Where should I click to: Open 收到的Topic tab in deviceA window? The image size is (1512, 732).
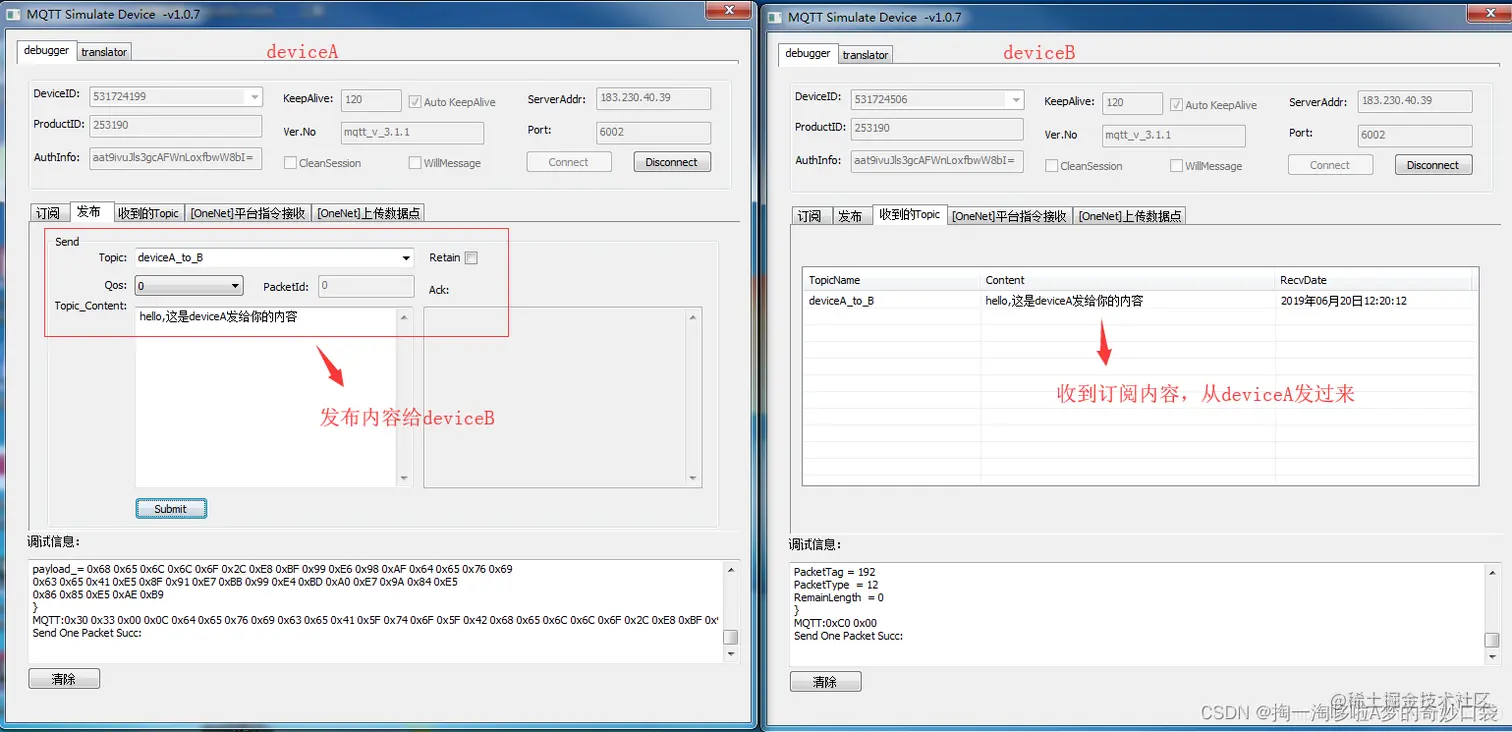tap(148, 213)
